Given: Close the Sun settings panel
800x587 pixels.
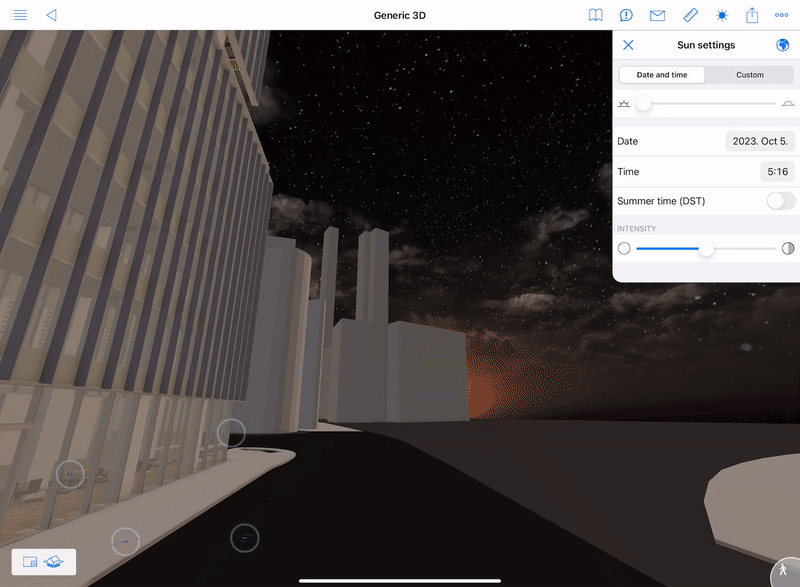Looking at the screenshot, I should coord(628,45).
